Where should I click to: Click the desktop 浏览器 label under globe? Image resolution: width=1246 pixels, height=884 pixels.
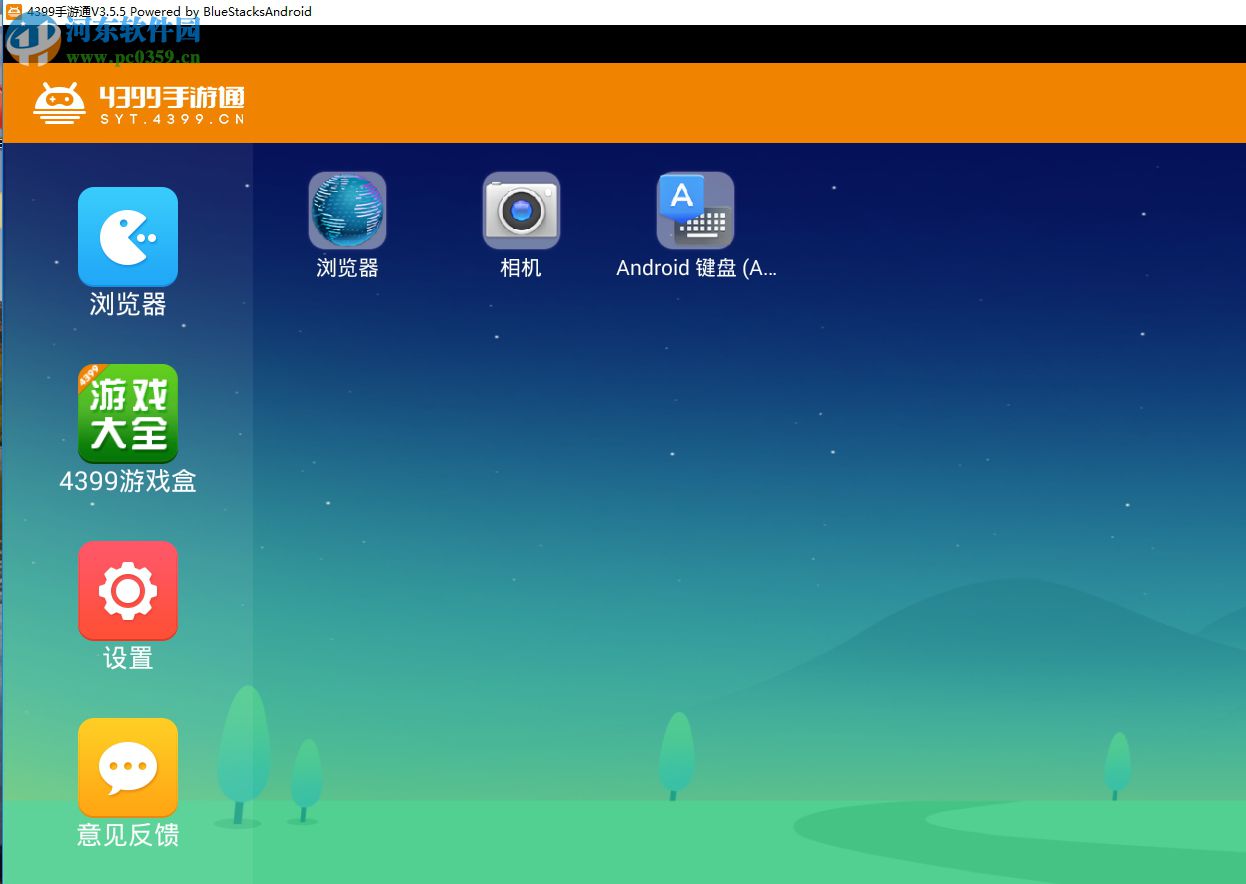tap(347, 268)
